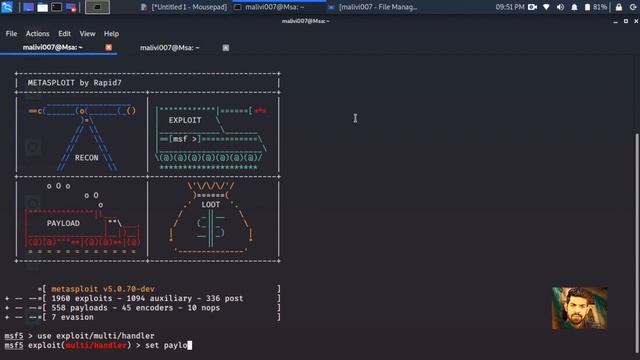Viewport: 640px width, 360px height.
Task: Click the screen recording camera tray icon
Action: (532, 7)
